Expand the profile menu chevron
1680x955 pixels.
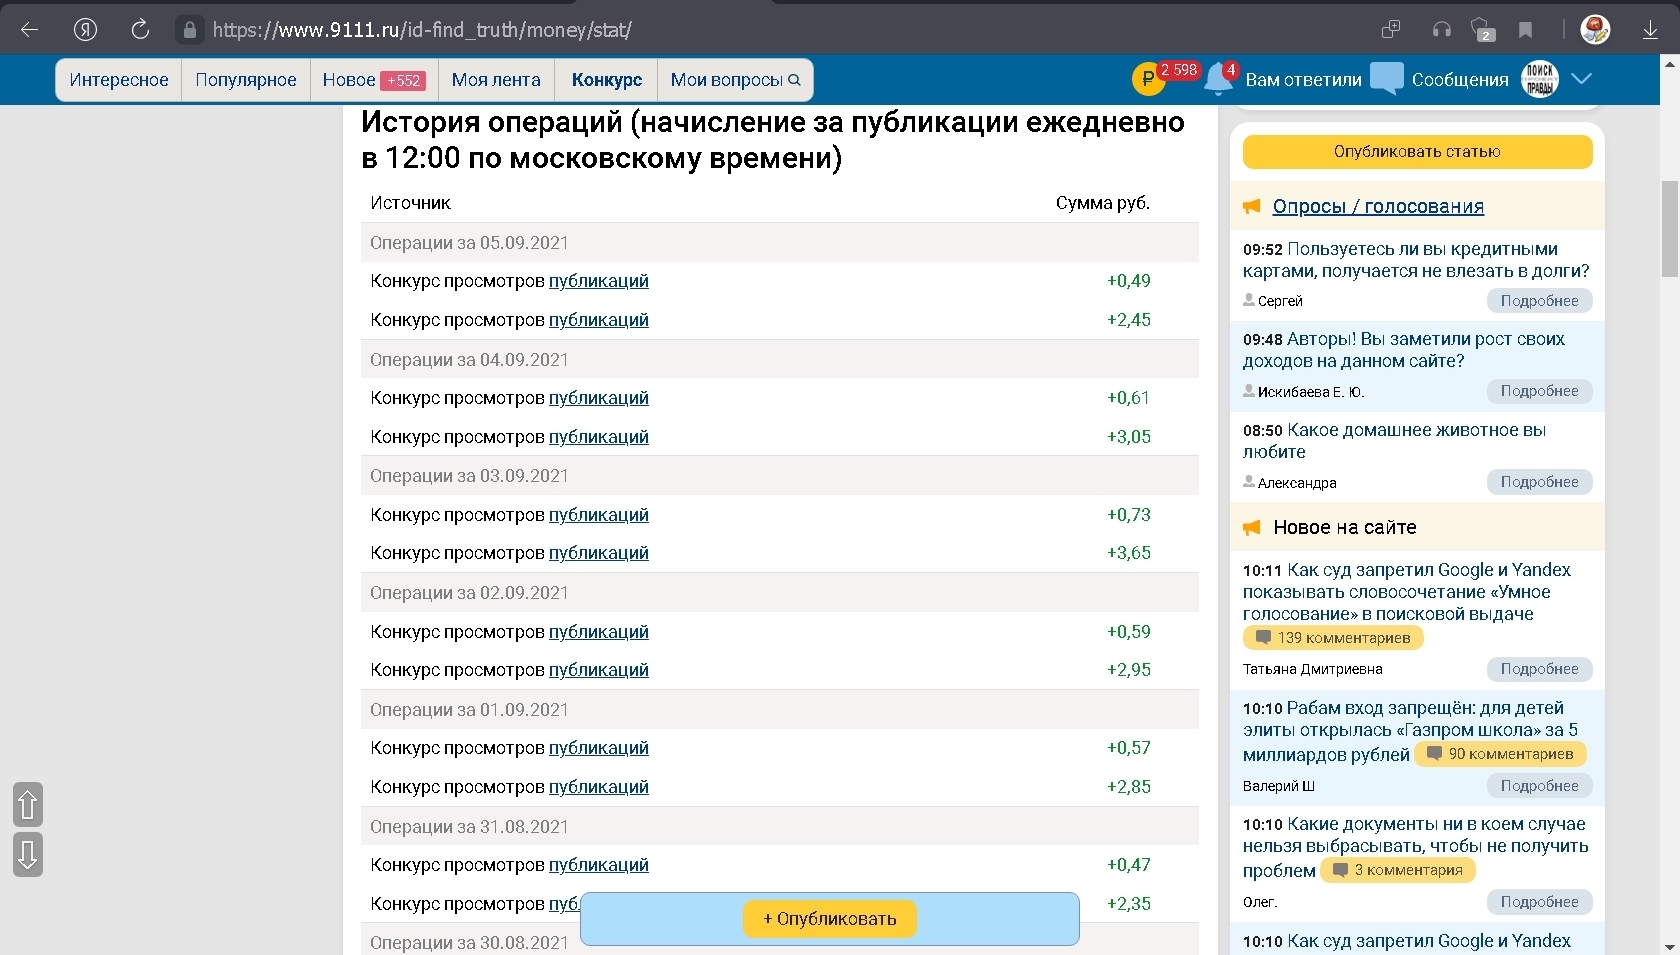(x=1581, y=79)
